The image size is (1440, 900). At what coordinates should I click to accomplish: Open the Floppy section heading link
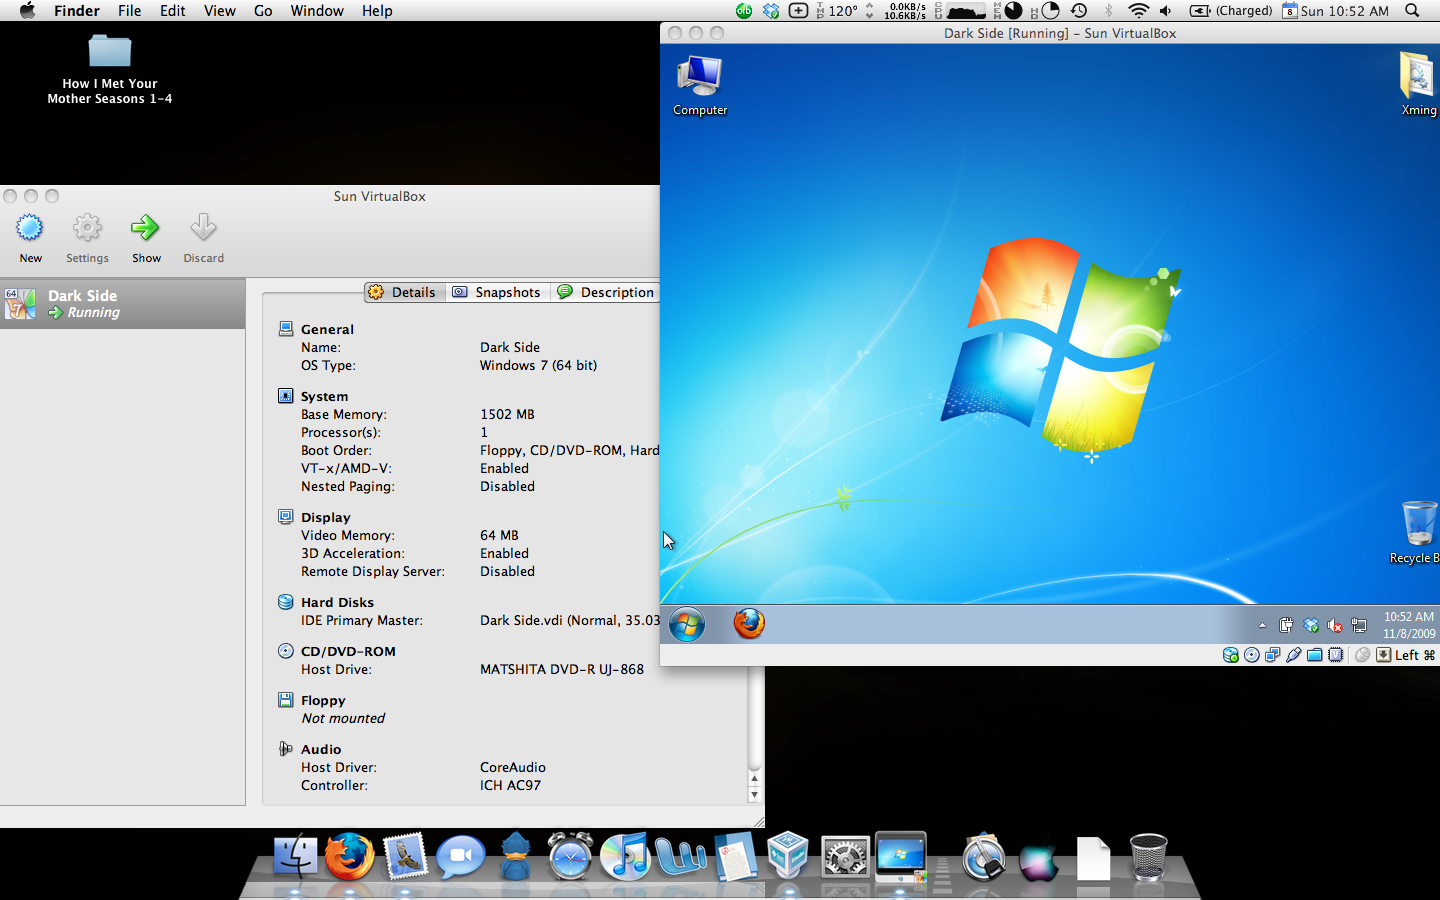[x=323, y=700]
